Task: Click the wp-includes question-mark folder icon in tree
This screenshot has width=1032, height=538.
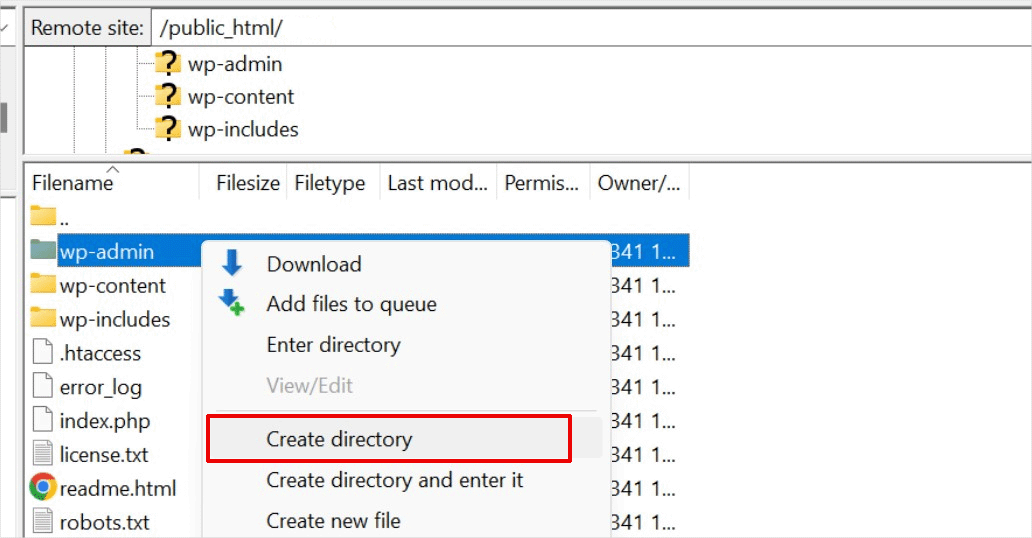Action: click(167, 129)
